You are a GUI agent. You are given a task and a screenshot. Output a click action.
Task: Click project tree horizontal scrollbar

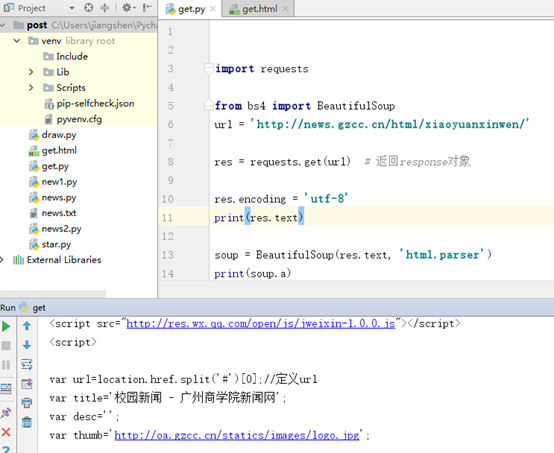(x=53, y=294)
